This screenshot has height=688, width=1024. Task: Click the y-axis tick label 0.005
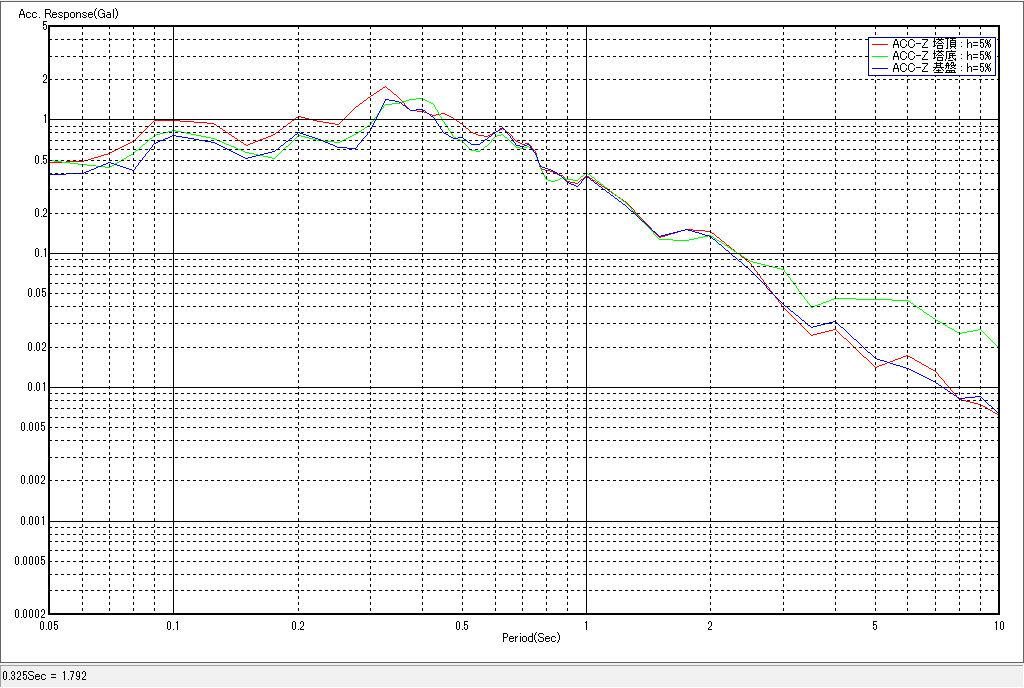[x=33, y=427]
